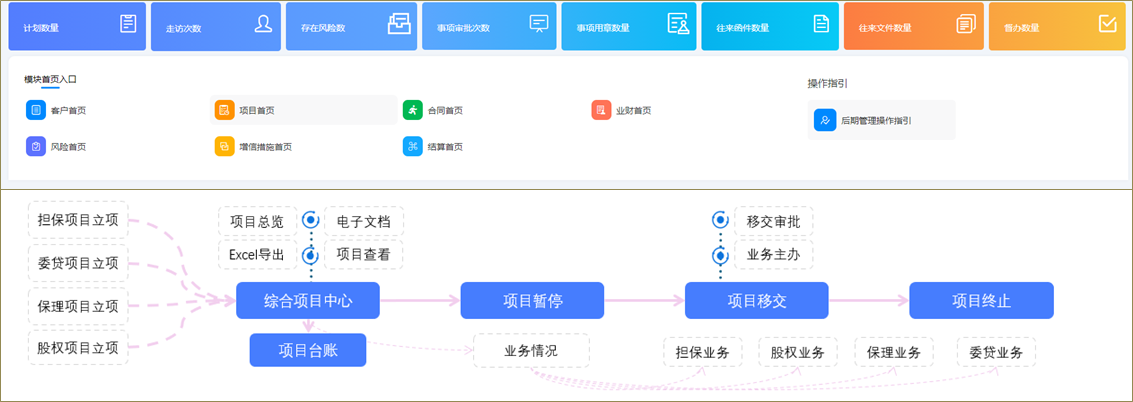Screen dimensions: 1133x402
Task: Click the 操作指引 heading
Action: tap(827, 83)
